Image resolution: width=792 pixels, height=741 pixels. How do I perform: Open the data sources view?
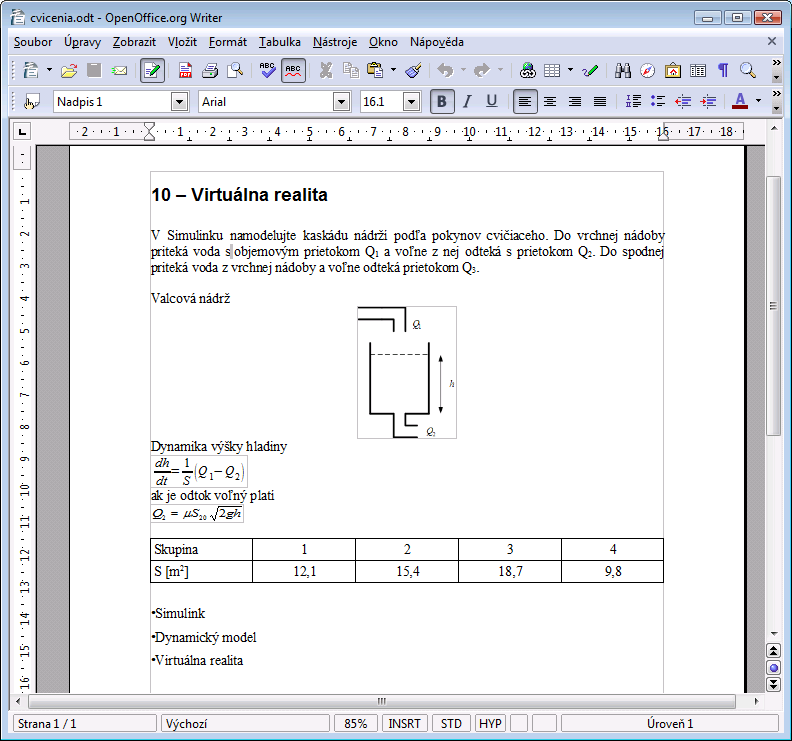click(698, 70)
